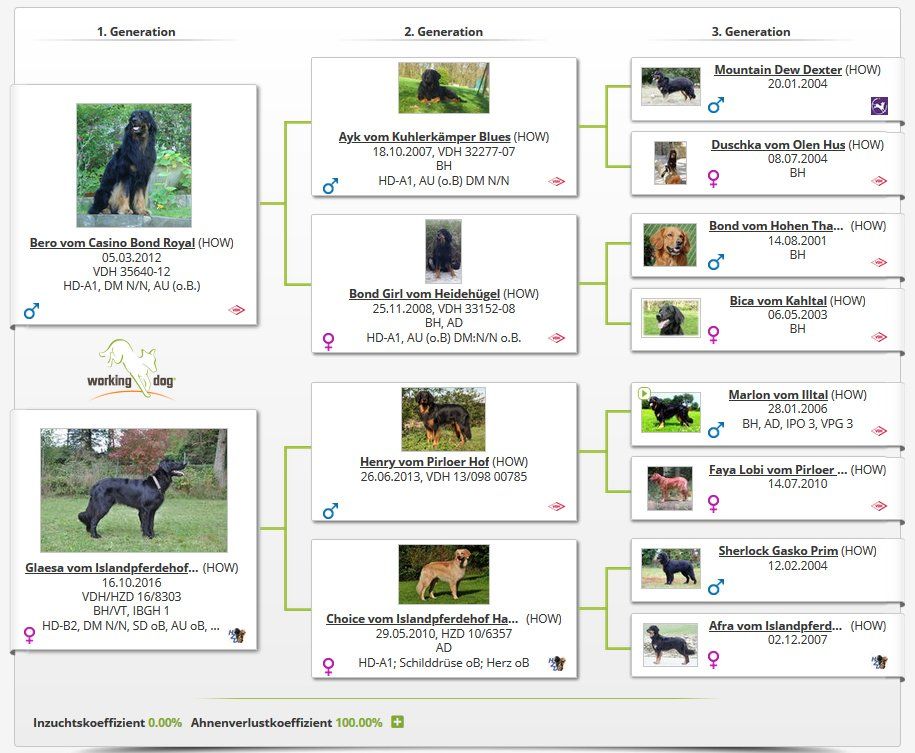Click the HZD club badge on Afra card

point(879,661)
